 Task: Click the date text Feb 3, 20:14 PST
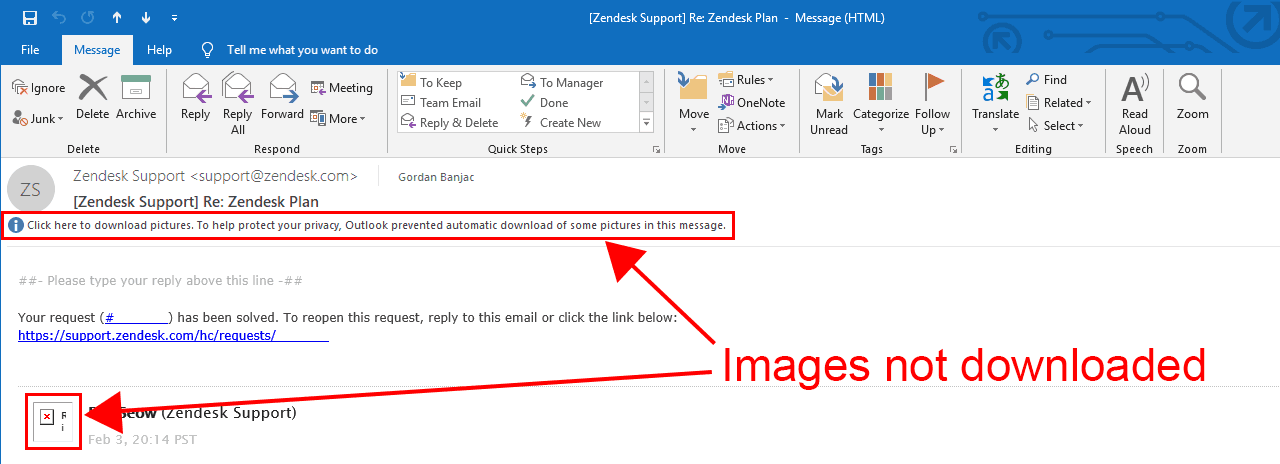[142, 439]
